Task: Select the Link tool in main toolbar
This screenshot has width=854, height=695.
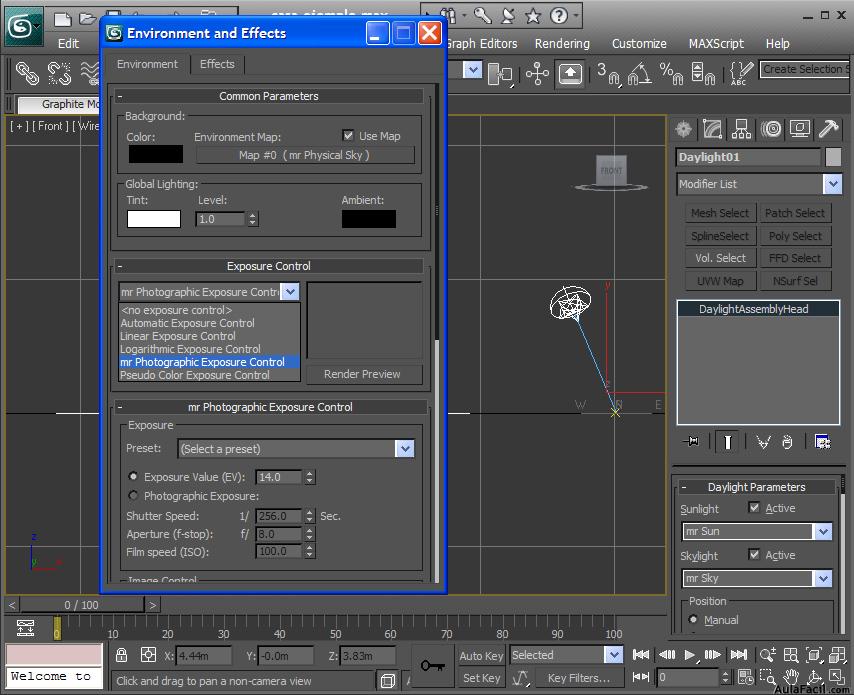Action: point(27,73)
